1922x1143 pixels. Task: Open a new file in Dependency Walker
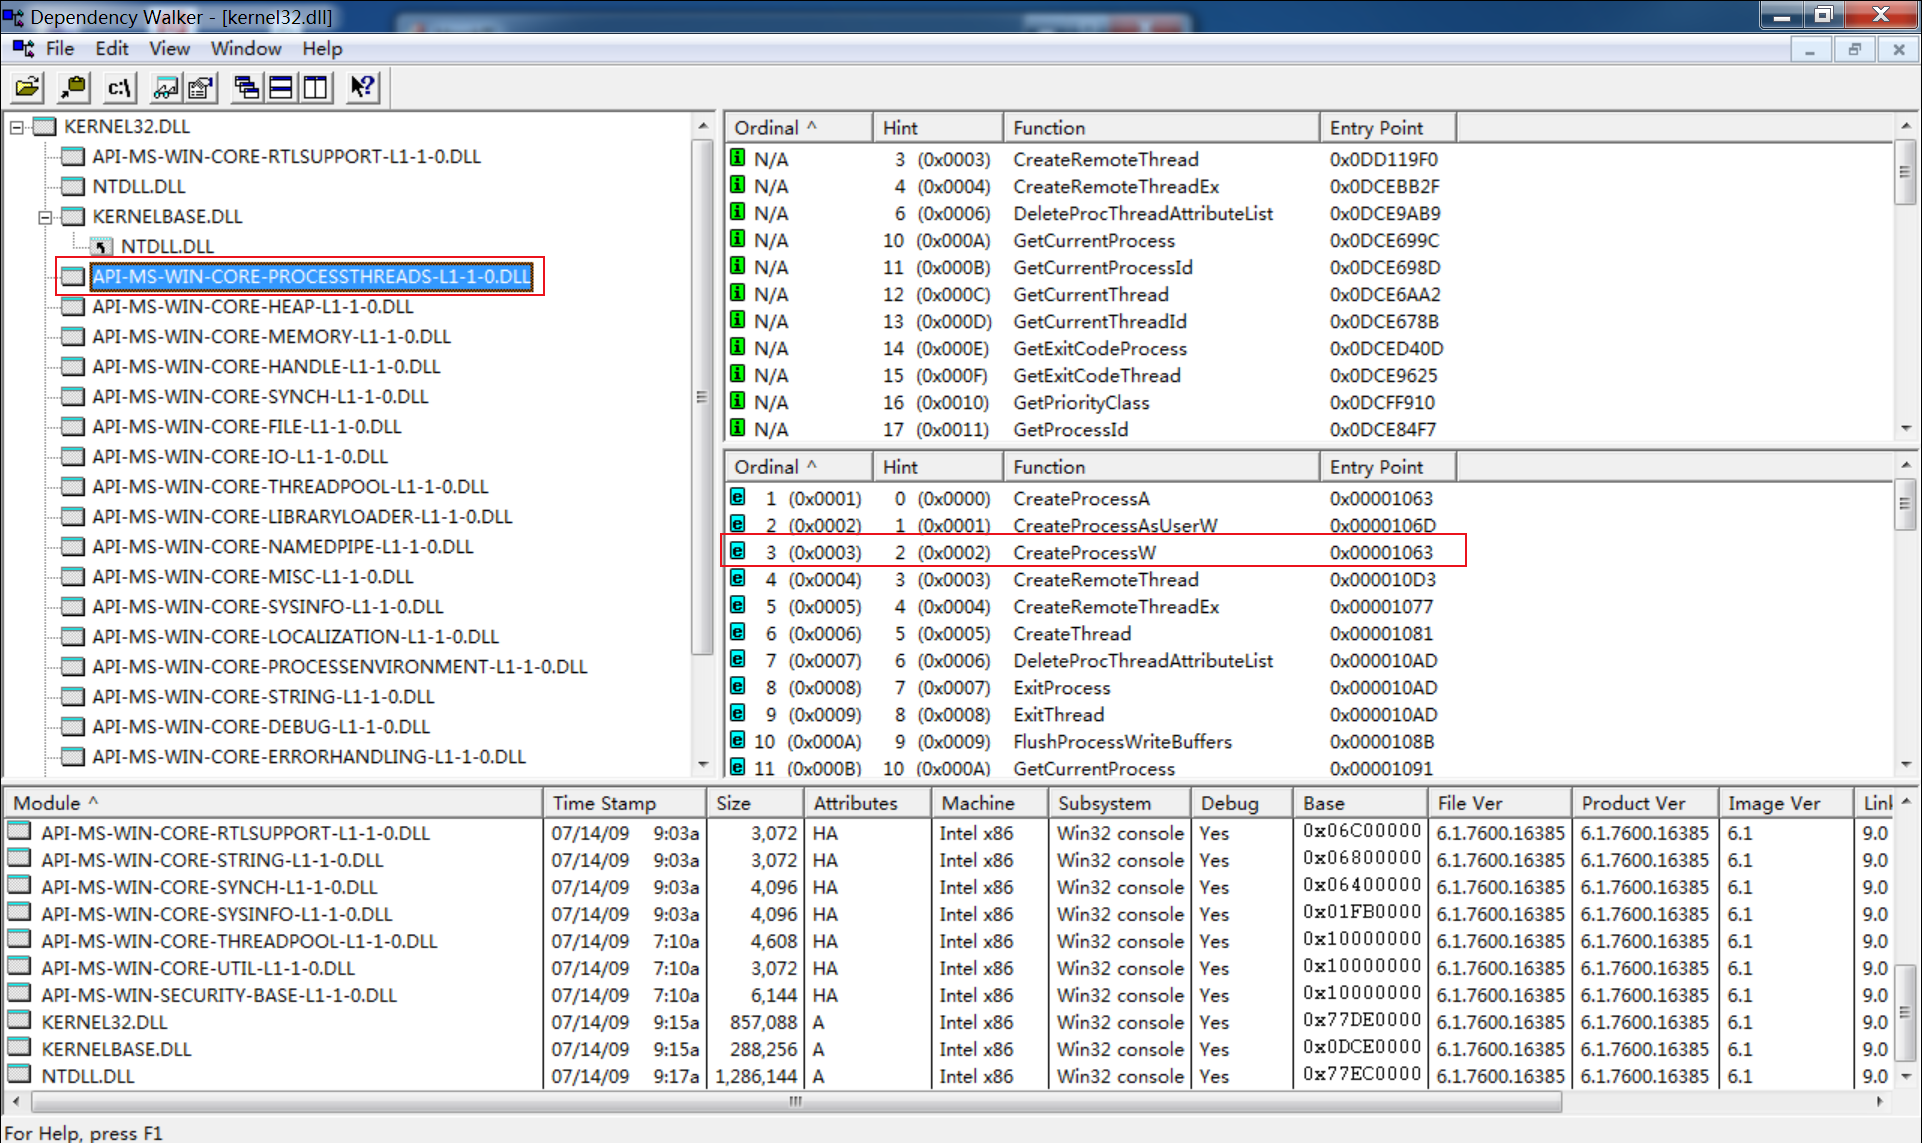coord(27,87)
